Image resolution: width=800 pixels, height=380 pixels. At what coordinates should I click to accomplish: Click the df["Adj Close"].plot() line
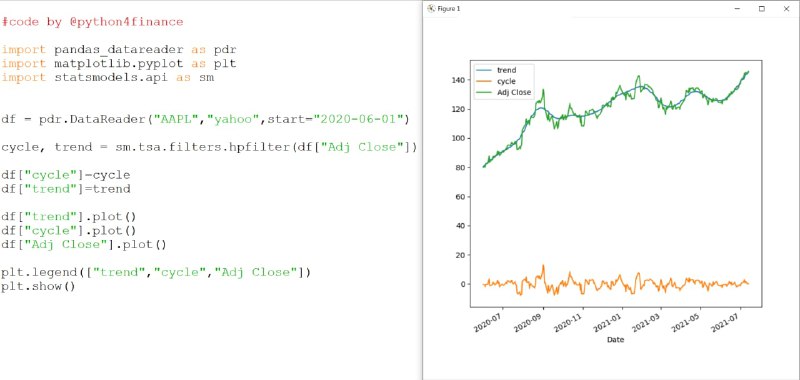pyautogui.click(x=84, y=244)
